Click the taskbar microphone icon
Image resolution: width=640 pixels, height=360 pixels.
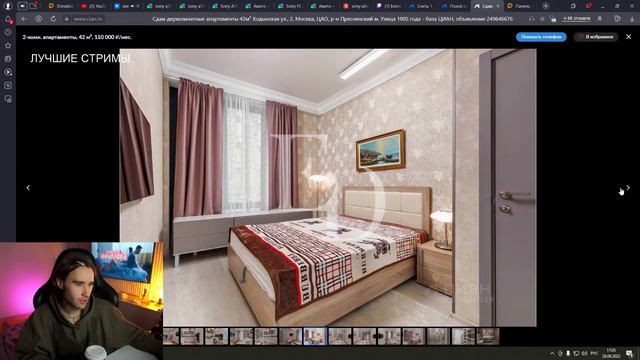(568, 353)
